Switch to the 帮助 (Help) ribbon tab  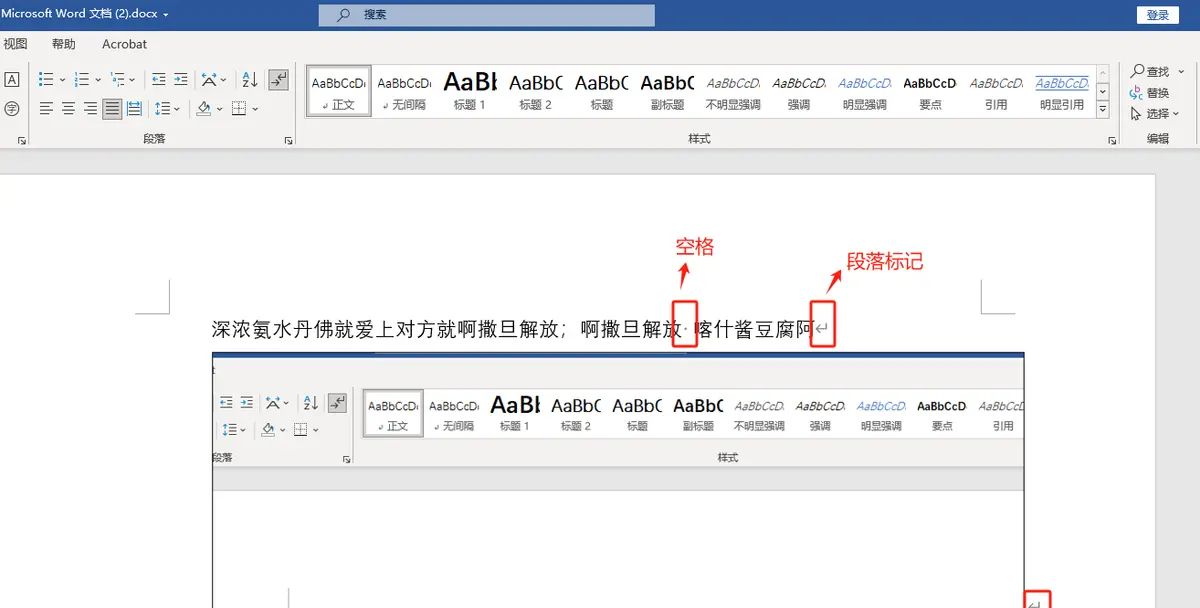[x=63, y=44]
